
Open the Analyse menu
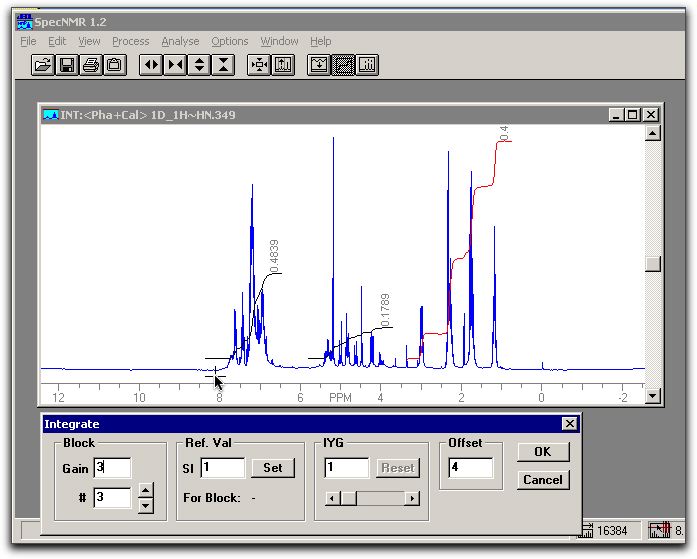pyautogui.click(x=180, y=41)
